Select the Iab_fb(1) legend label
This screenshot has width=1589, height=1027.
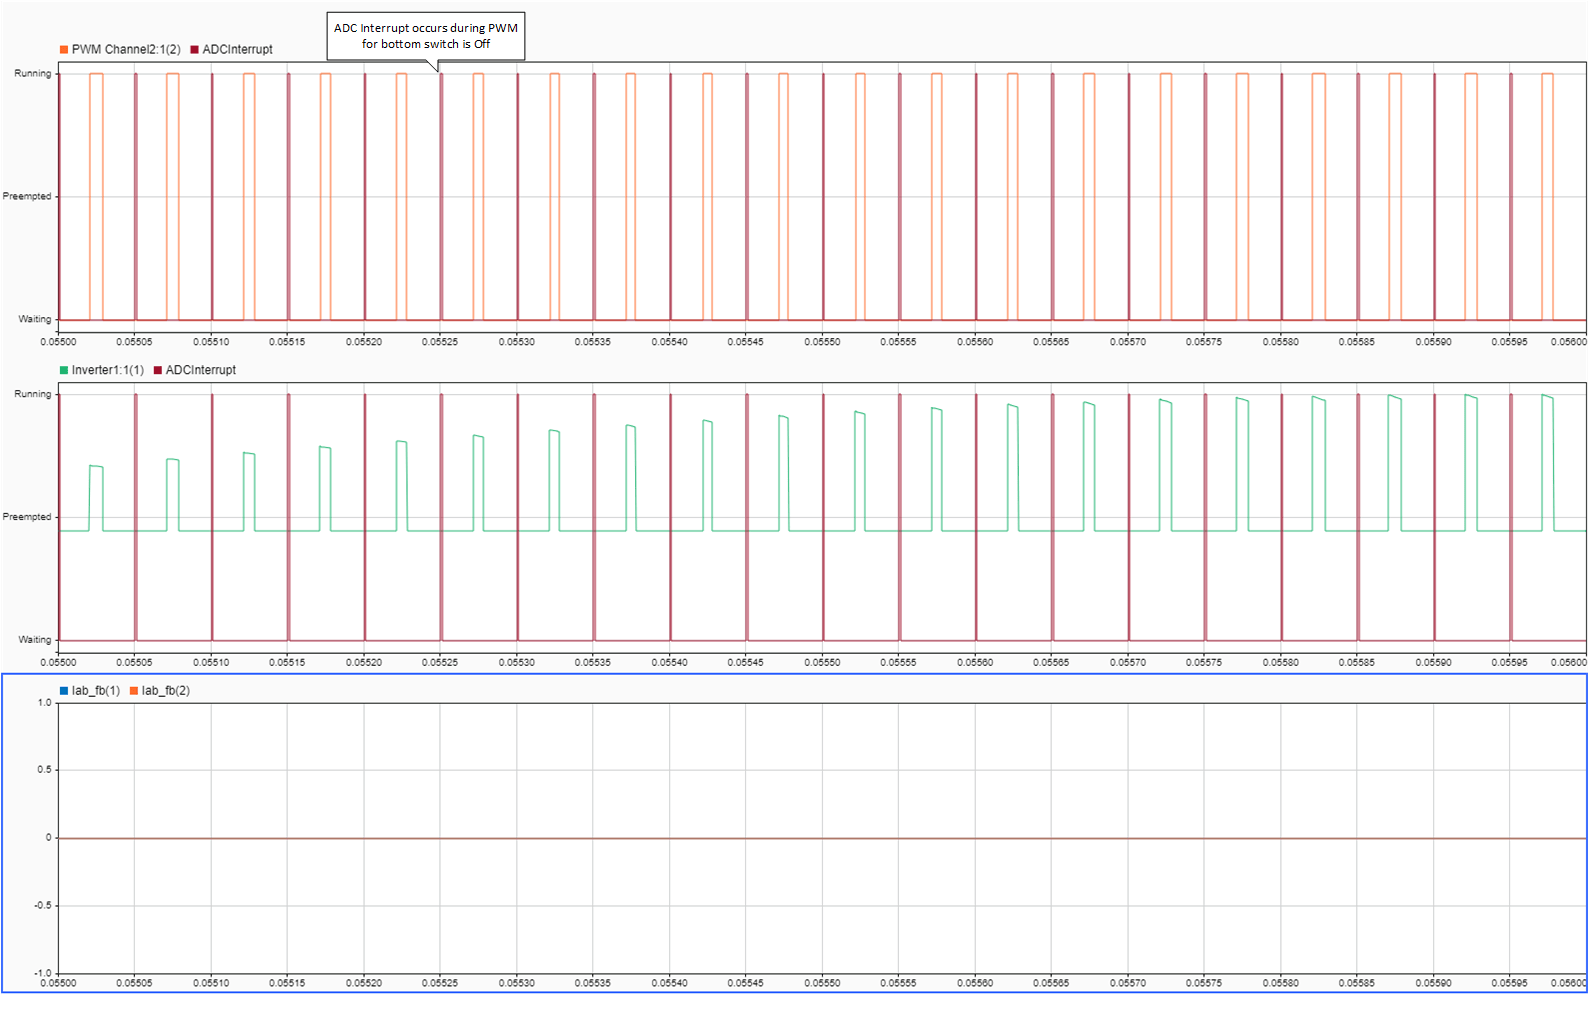pos(96,691)
